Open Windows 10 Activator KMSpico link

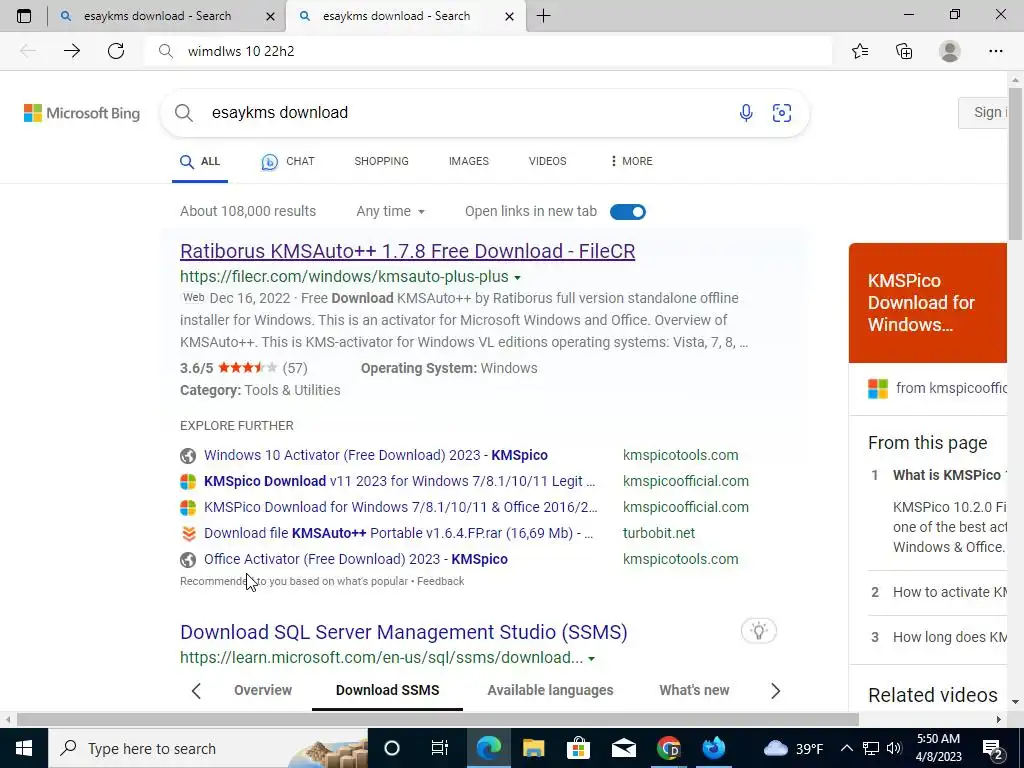click(376, 455)
